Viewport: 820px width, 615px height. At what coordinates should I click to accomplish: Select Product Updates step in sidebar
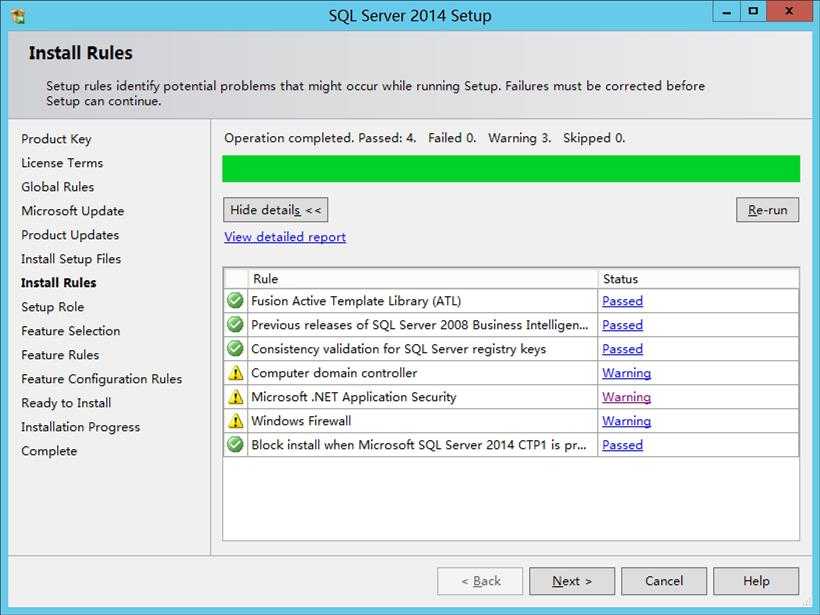pos(70,235)
